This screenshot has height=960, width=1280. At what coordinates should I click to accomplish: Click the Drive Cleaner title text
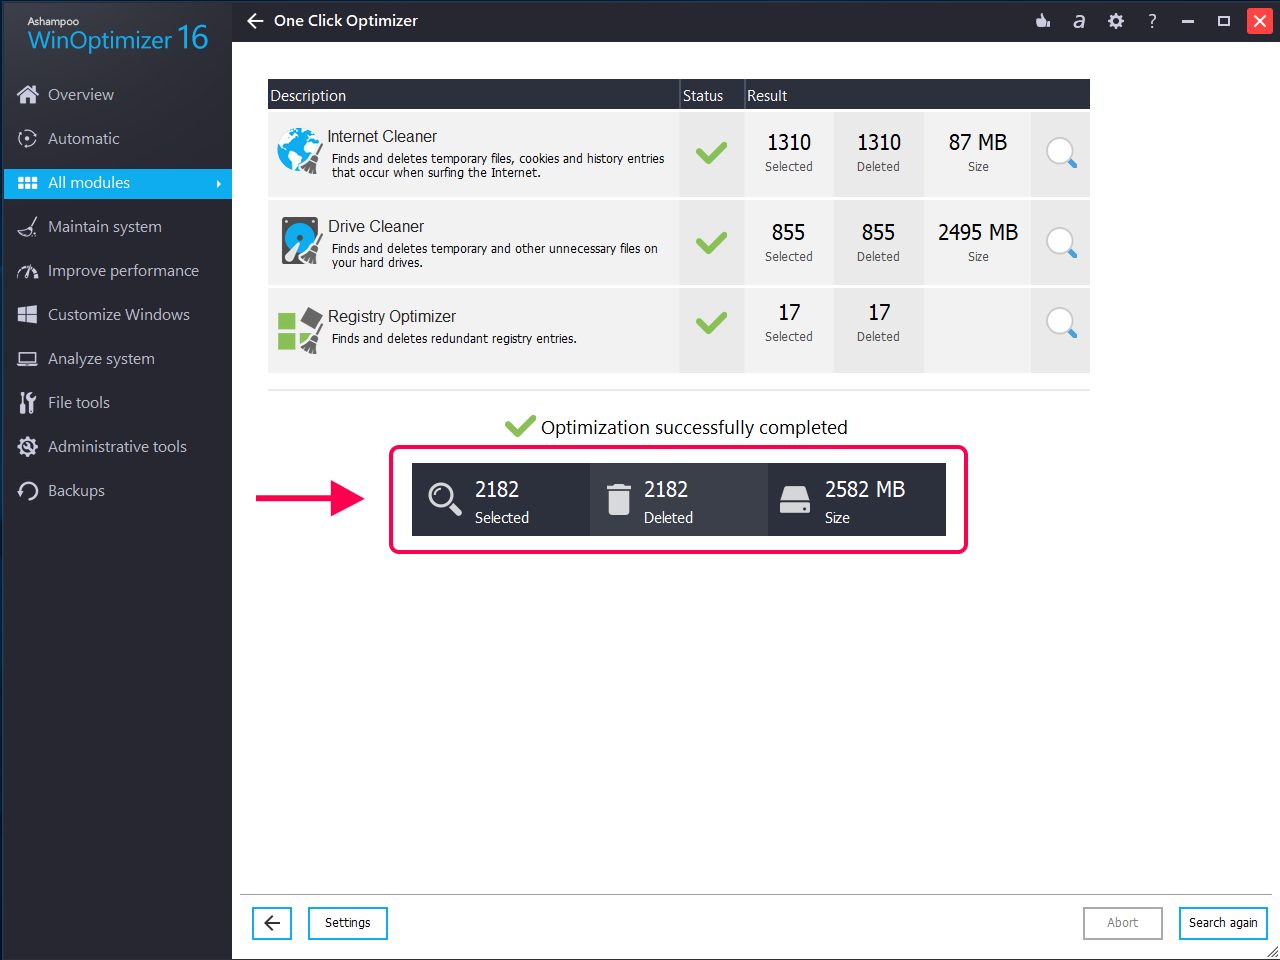pos(376,226)
